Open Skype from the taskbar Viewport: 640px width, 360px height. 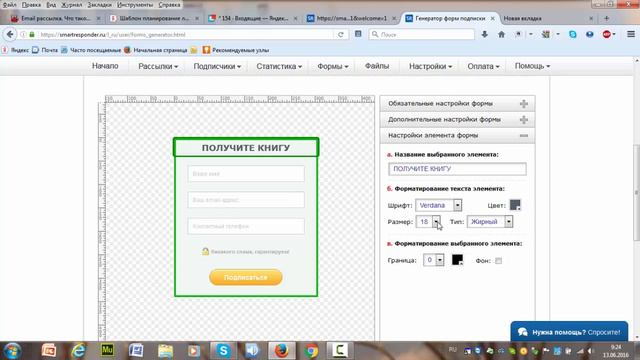(223, 351)
